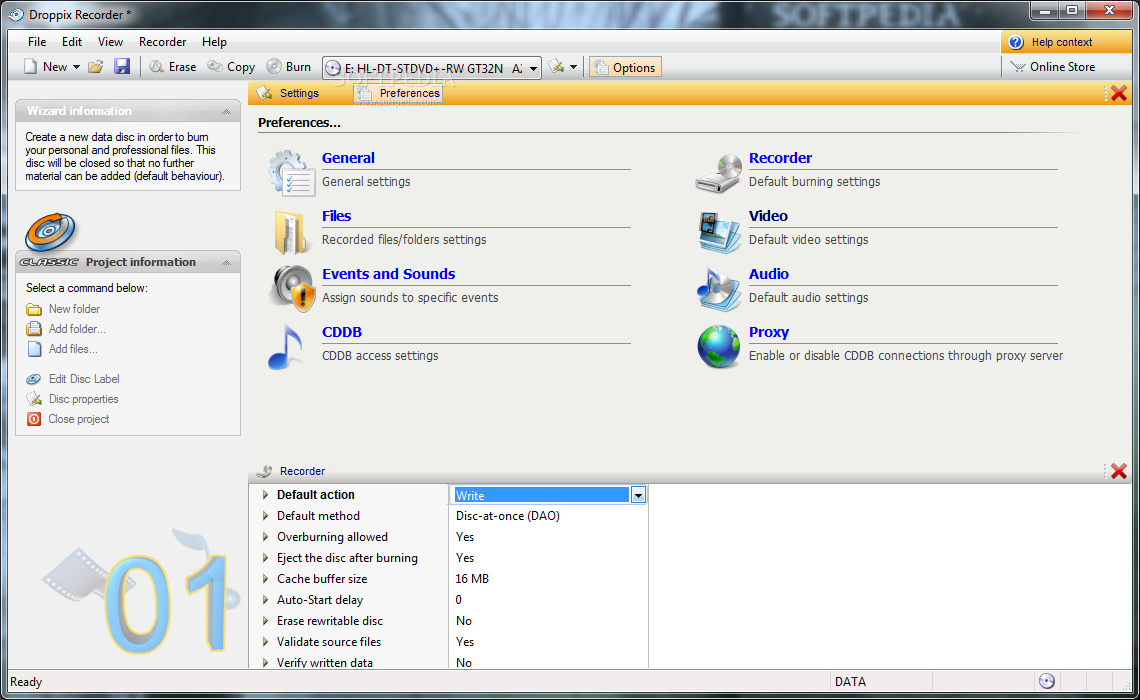Click the New folder icon

(34, 309)
